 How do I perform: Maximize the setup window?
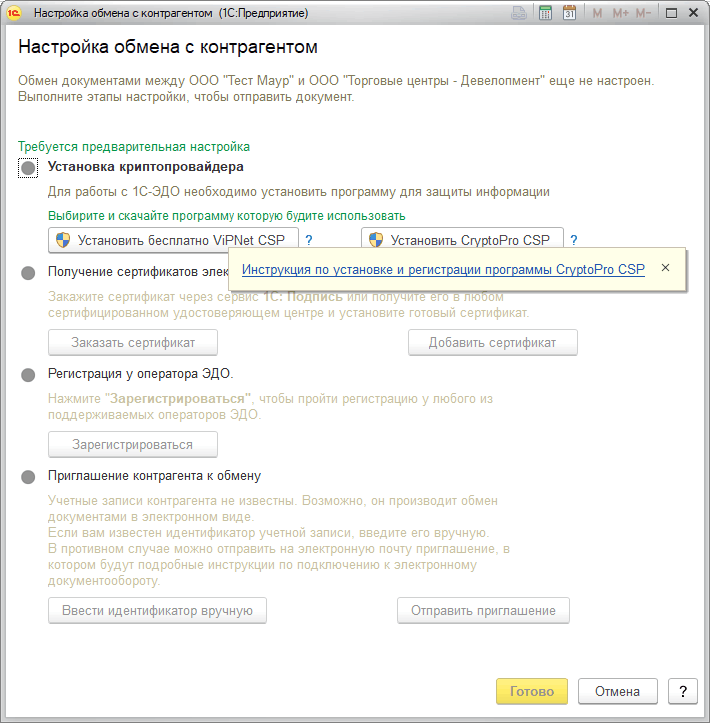pos(671,13)
